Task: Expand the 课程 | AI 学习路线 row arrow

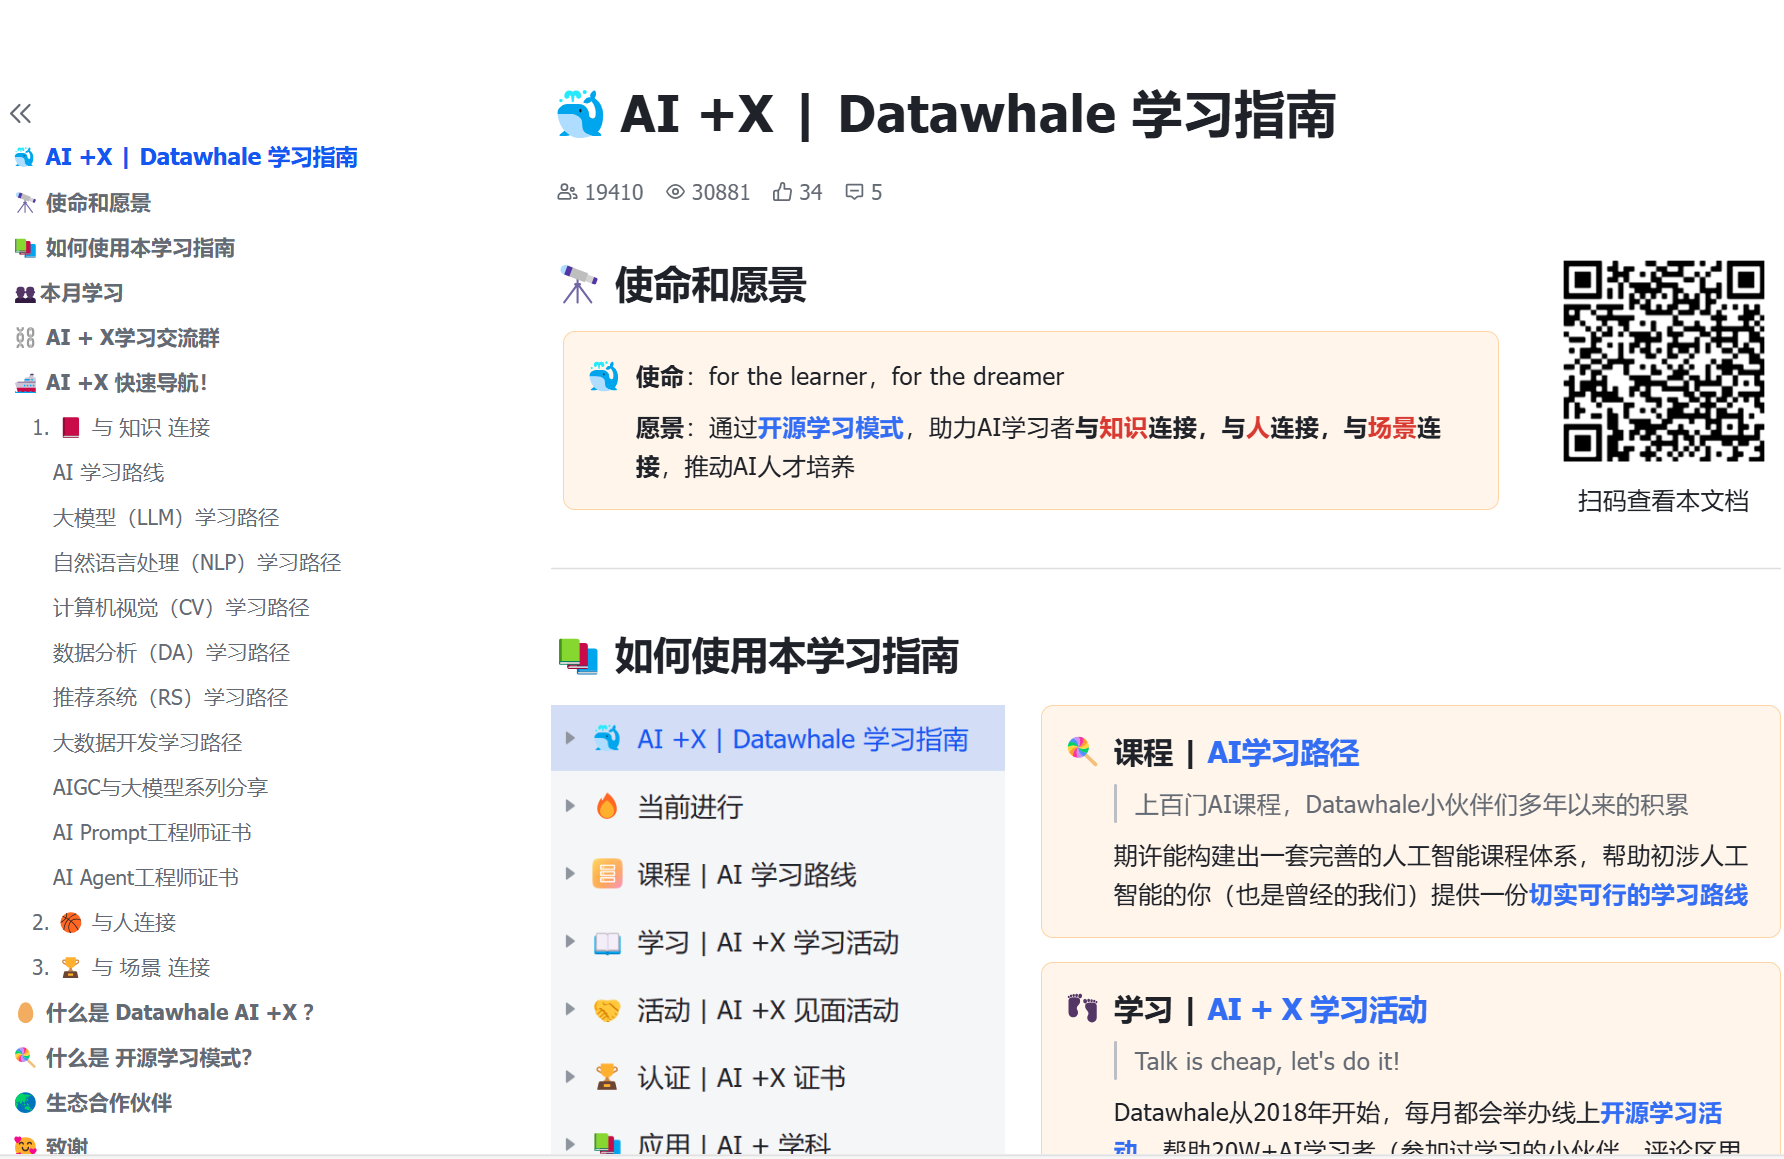Action: click(570, 874)
